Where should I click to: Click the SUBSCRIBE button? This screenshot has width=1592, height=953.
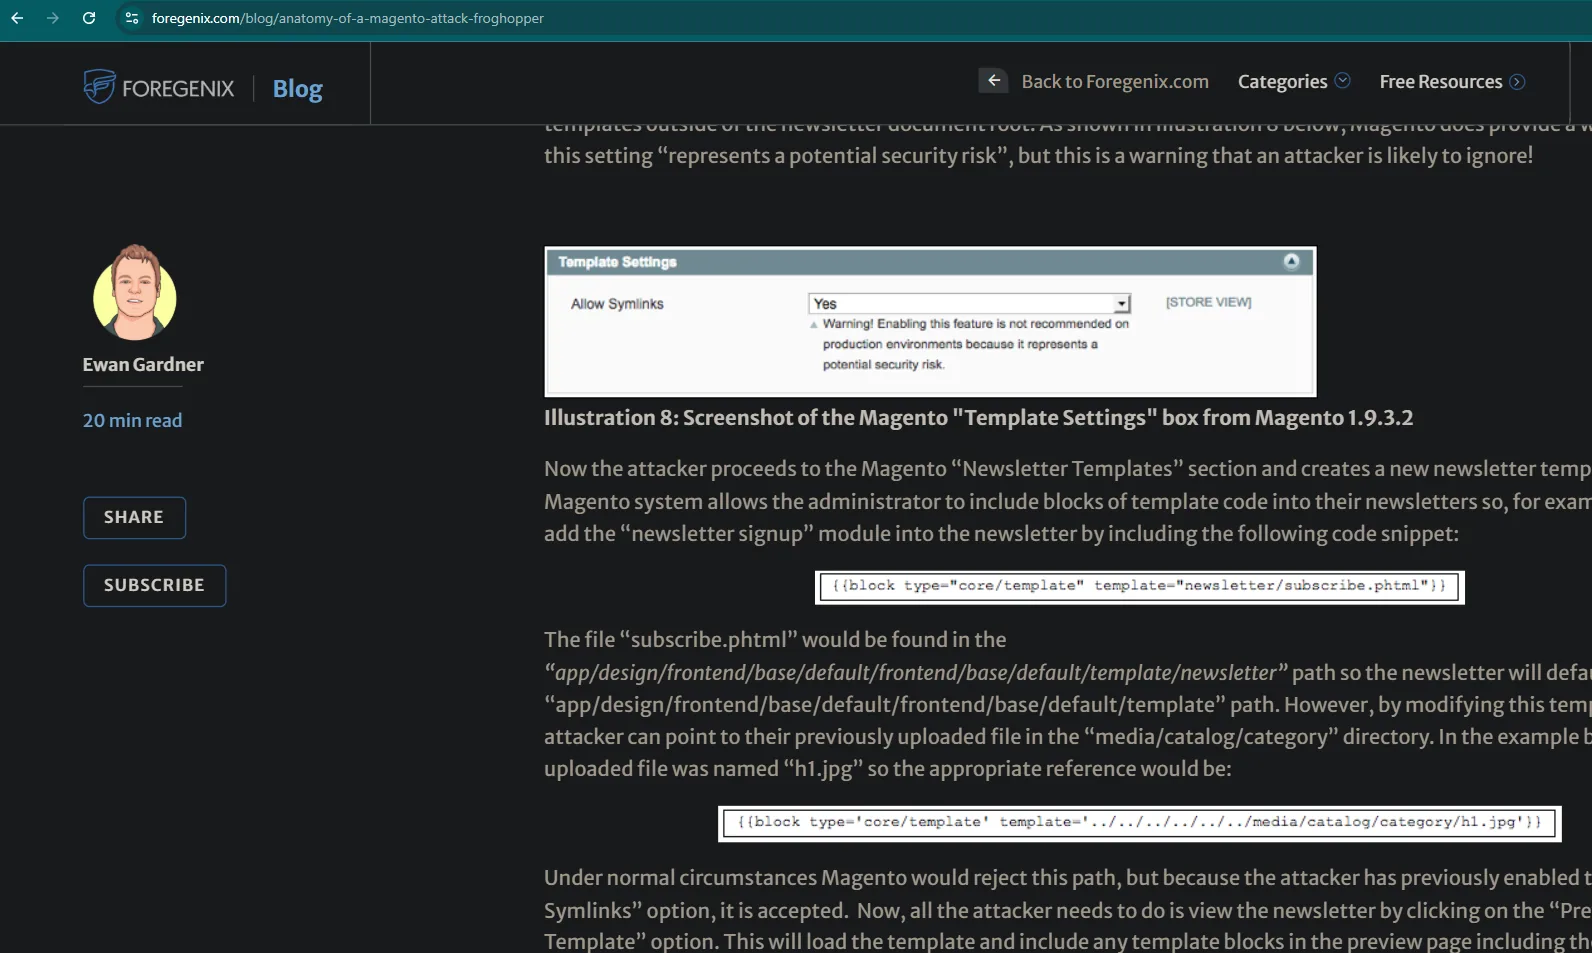(x=154, y=586)
